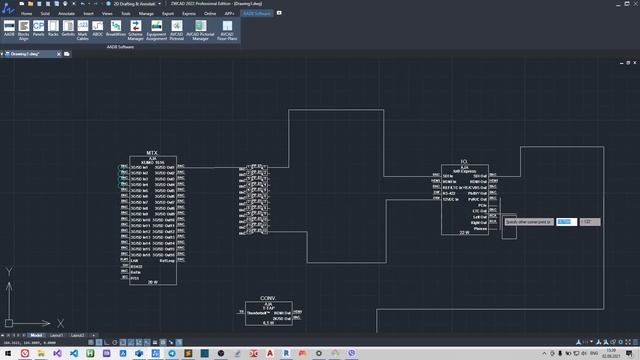Open workspace dropdown '2D Drafting & Annotation'
This screenshot has height=360, width=640.
click(137, 4)
